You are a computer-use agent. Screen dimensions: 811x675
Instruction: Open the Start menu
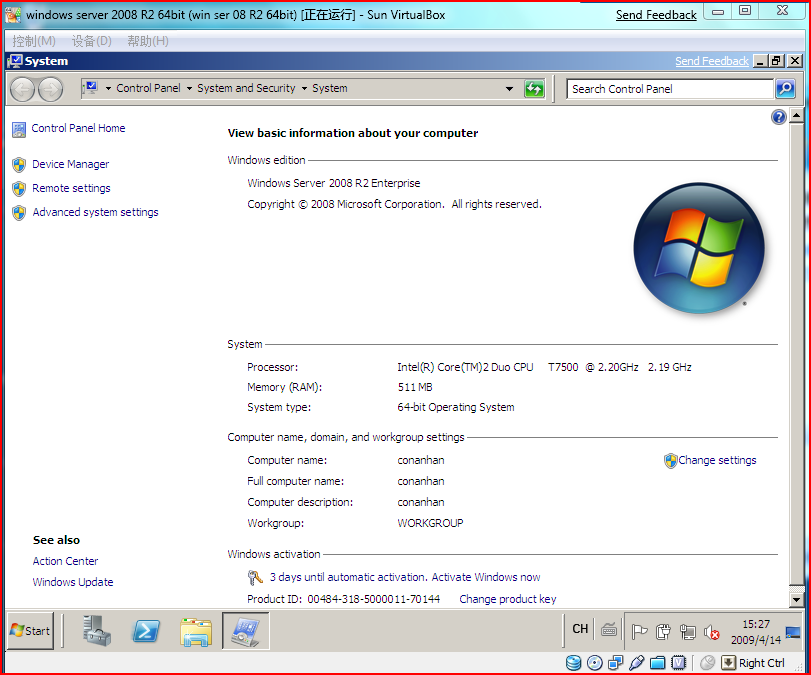[x=31, y=631]
